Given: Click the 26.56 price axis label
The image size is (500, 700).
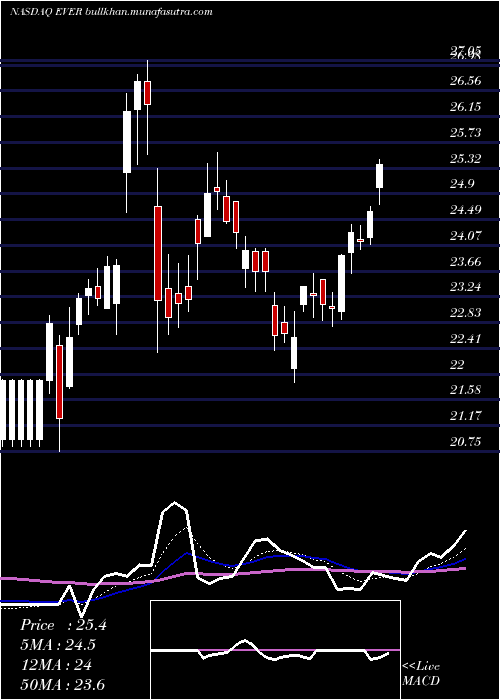Looking at the screenshot, I should point(466,81).
